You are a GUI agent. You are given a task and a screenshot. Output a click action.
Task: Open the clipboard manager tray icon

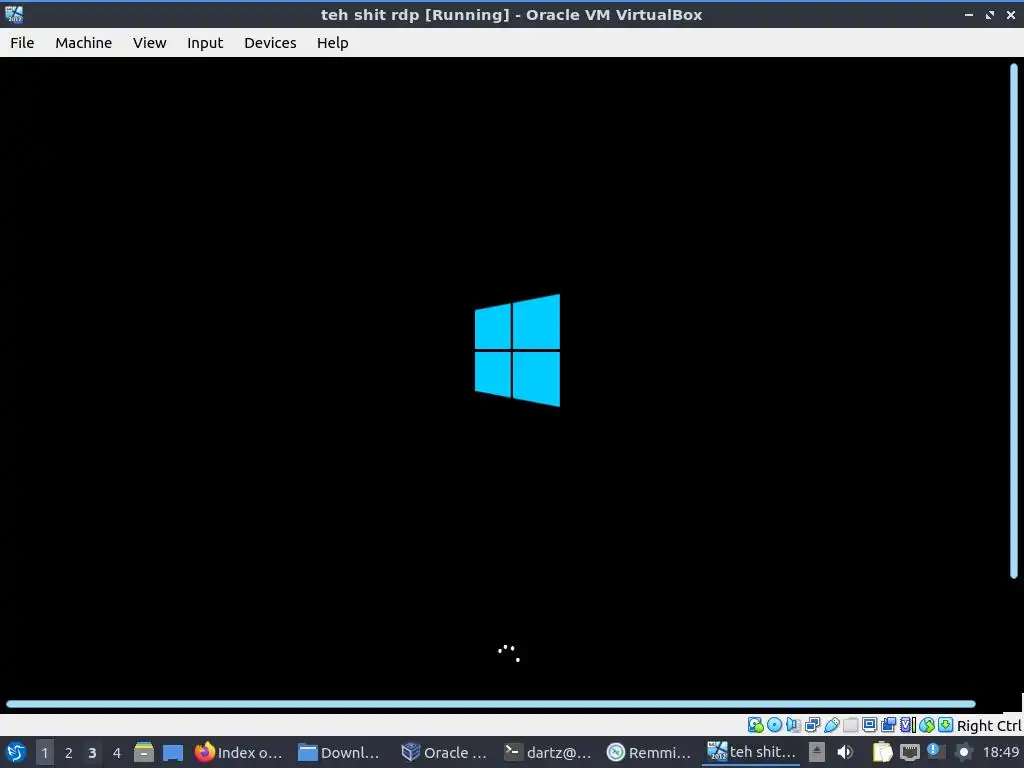[882, 752]
